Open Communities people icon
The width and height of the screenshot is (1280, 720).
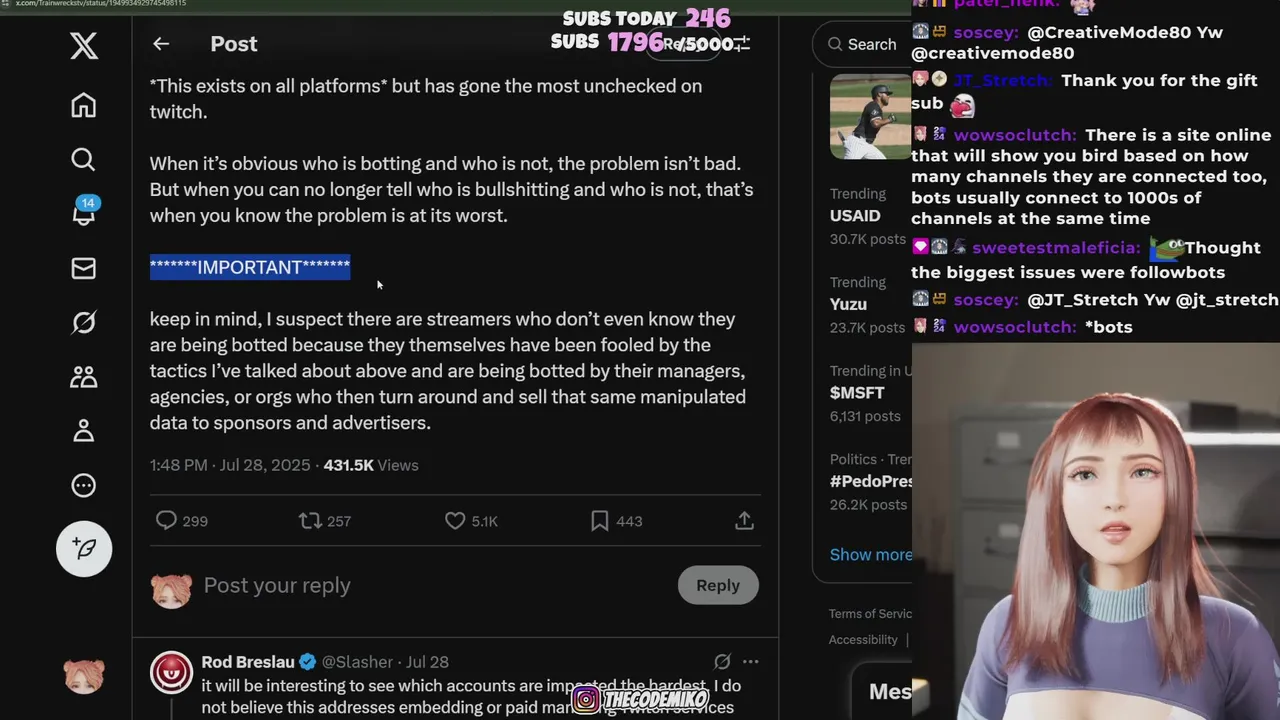point(84,376)
